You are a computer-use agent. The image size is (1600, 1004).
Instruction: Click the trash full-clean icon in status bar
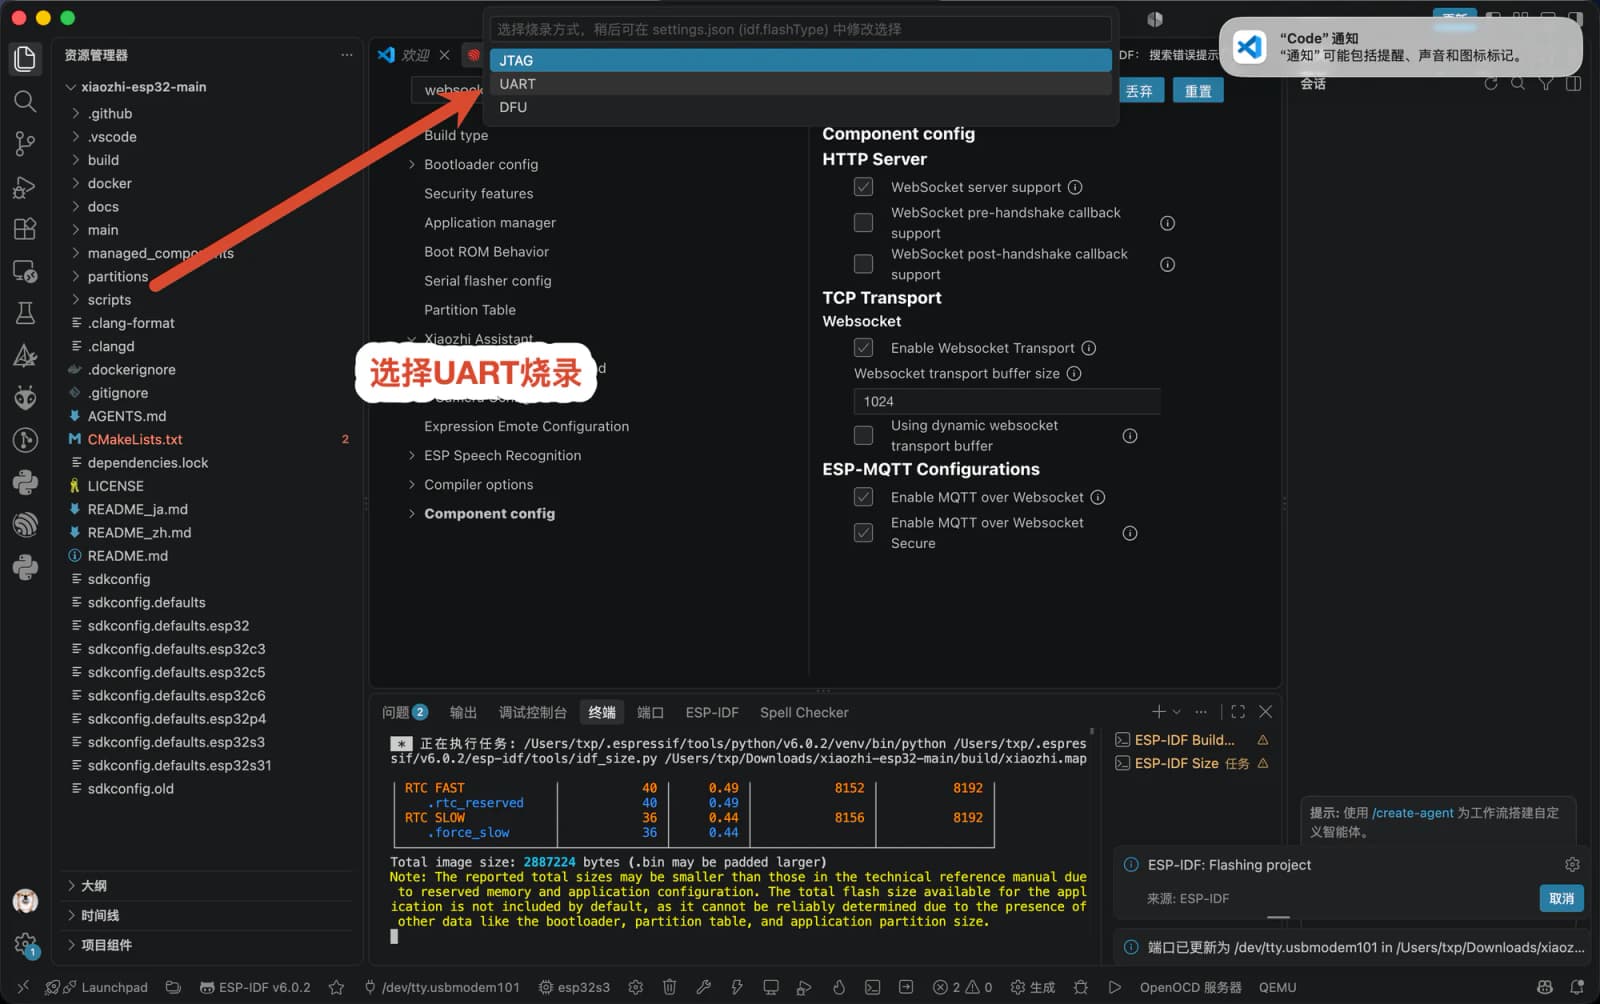[x=669, y=987]
